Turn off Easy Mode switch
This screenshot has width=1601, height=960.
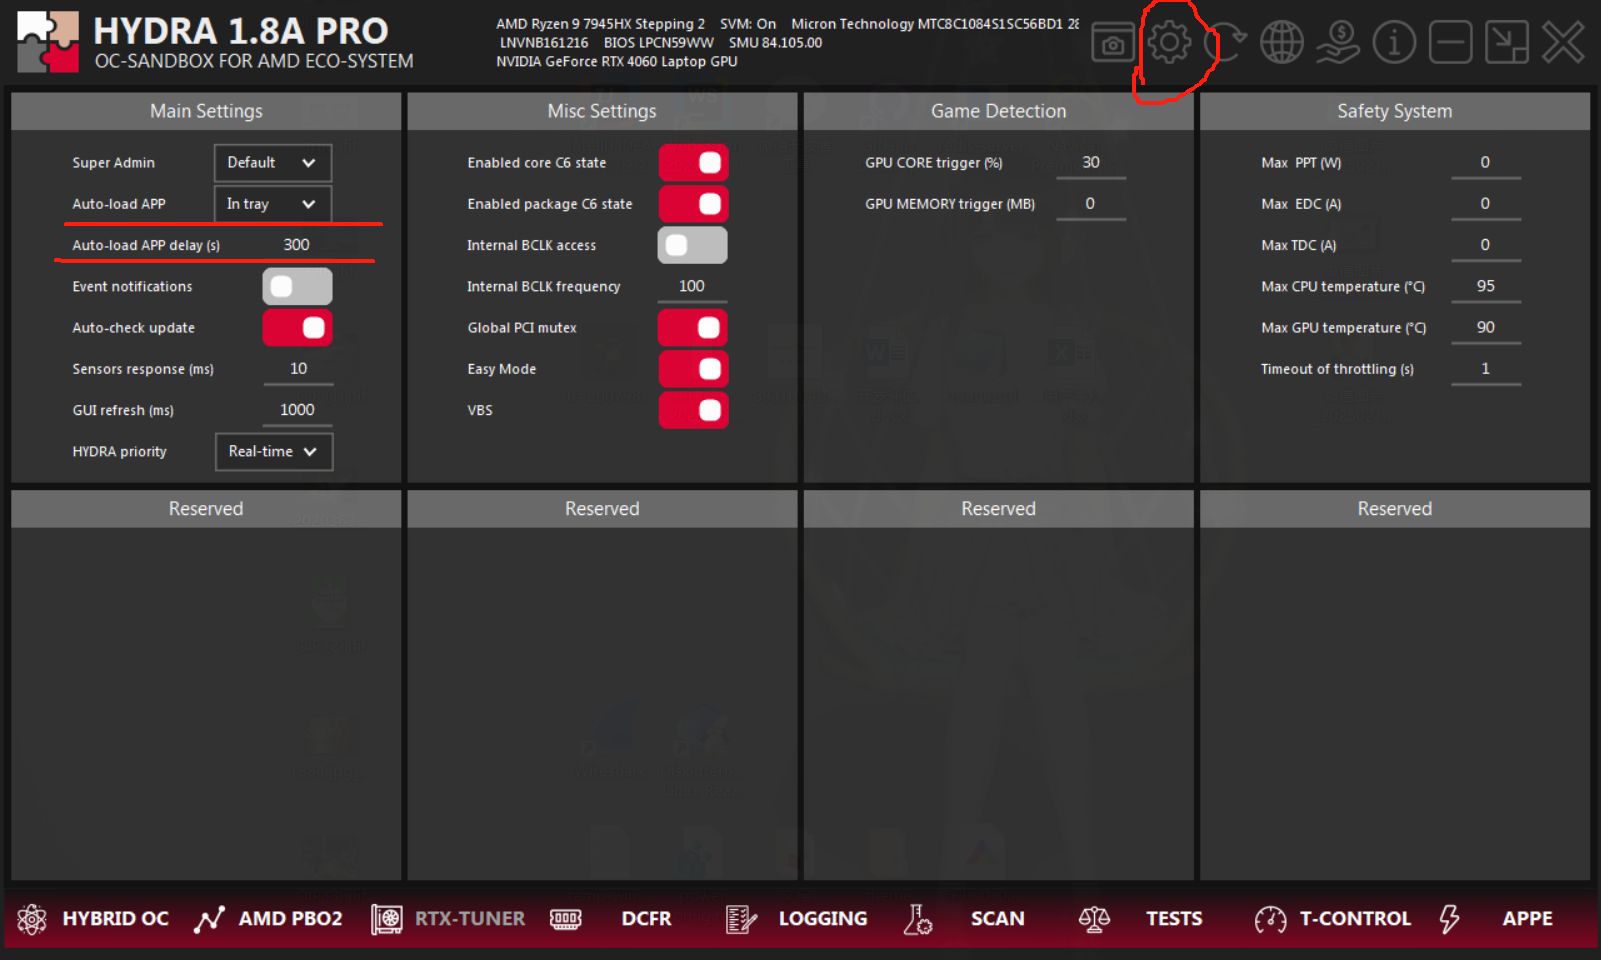[693, 369]
